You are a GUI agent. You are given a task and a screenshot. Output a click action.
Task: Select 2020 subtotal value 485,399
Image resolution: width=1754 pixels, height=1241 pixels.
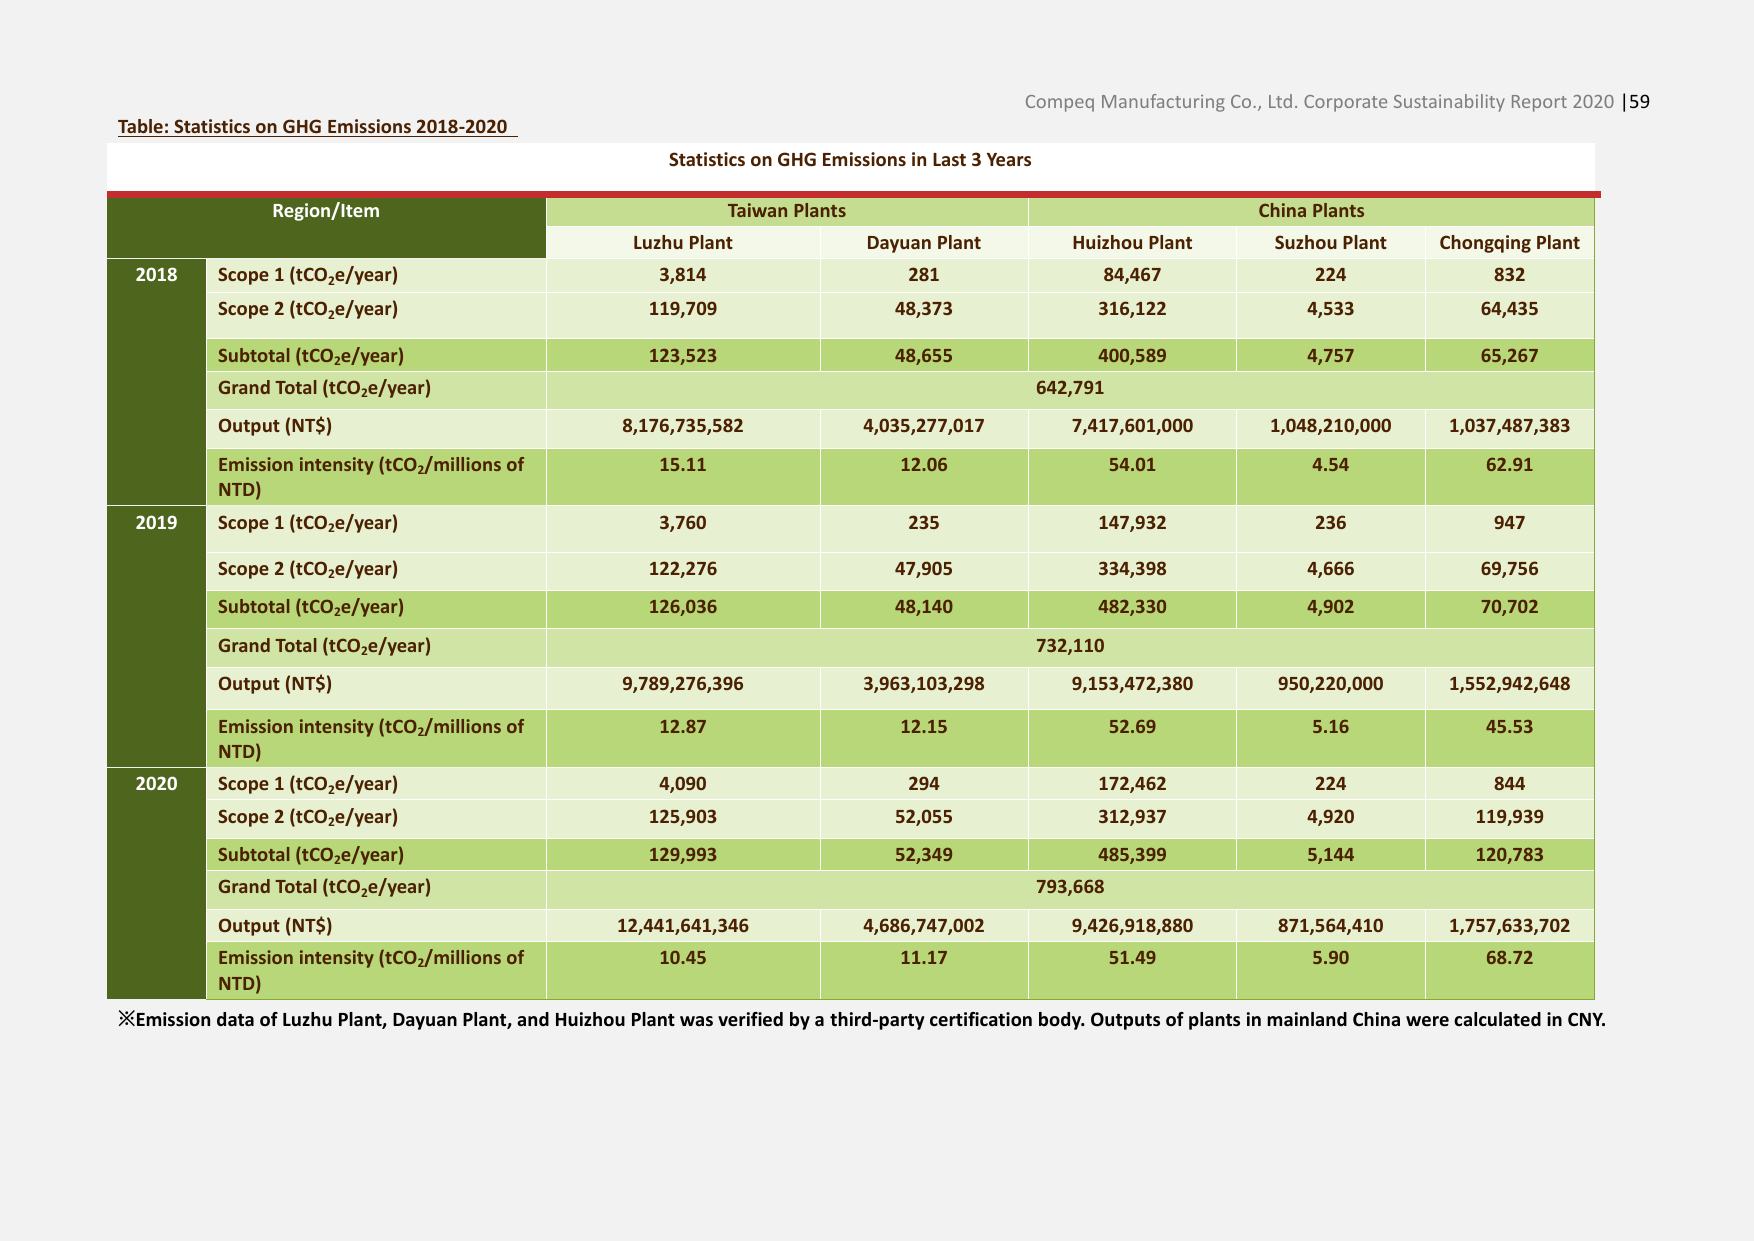(1132, 855)
